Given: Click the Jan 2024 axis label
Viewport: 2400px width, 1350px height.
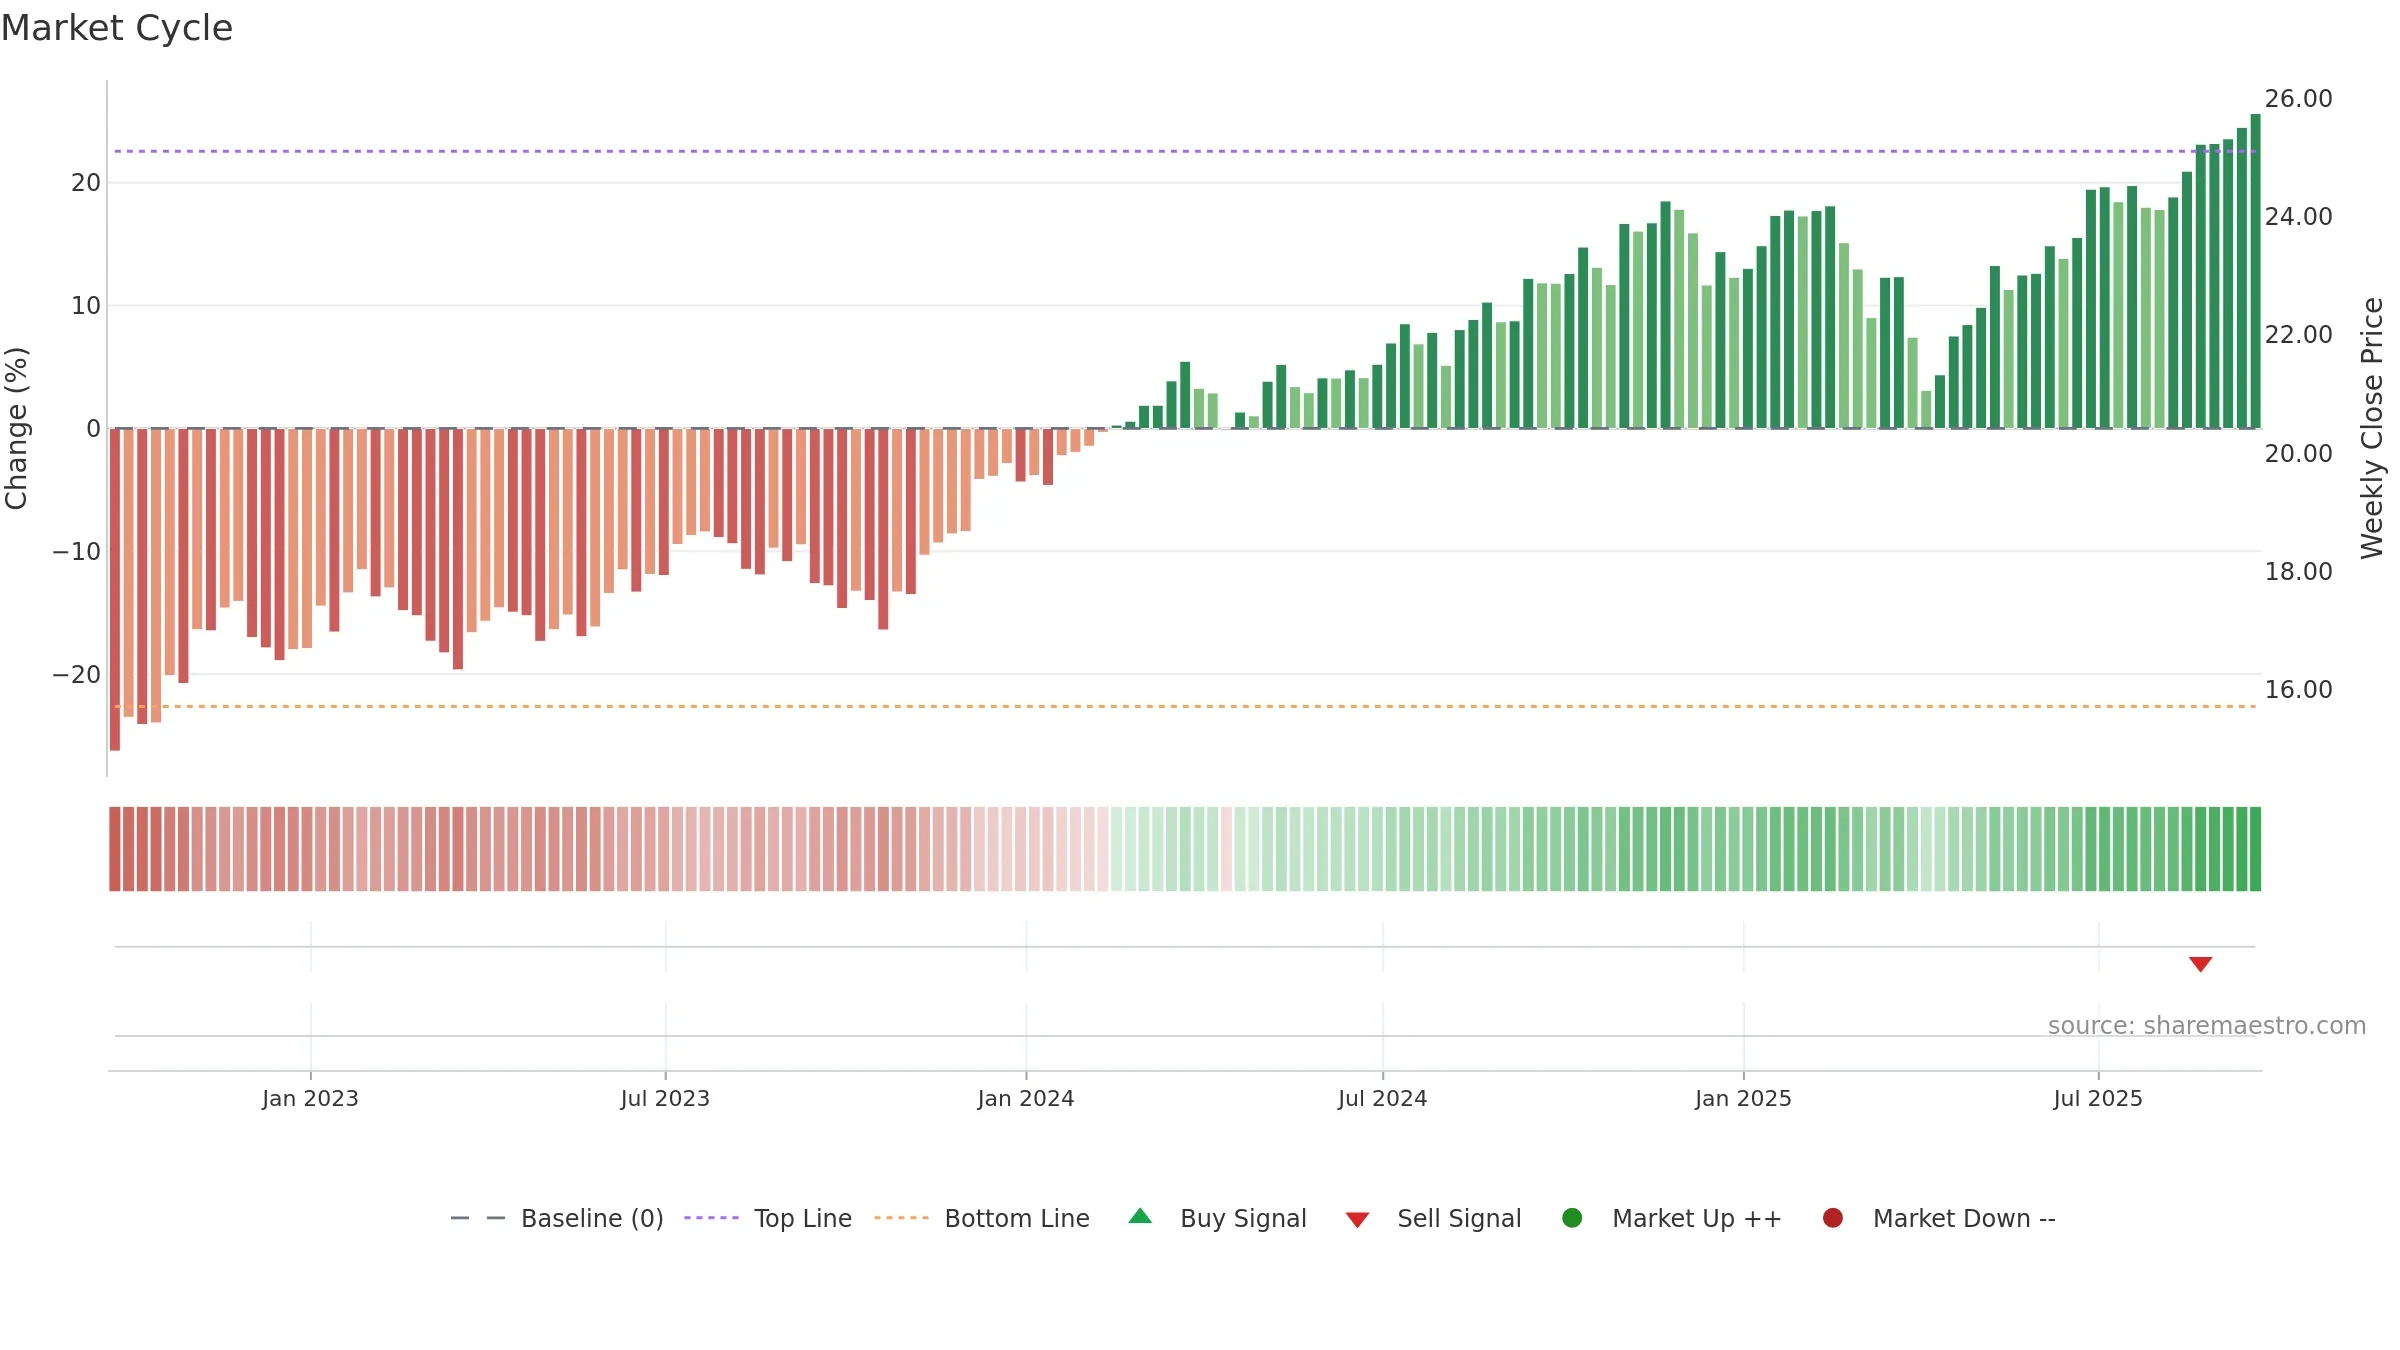Looking at the screenshot, I should point(1026,1098).
